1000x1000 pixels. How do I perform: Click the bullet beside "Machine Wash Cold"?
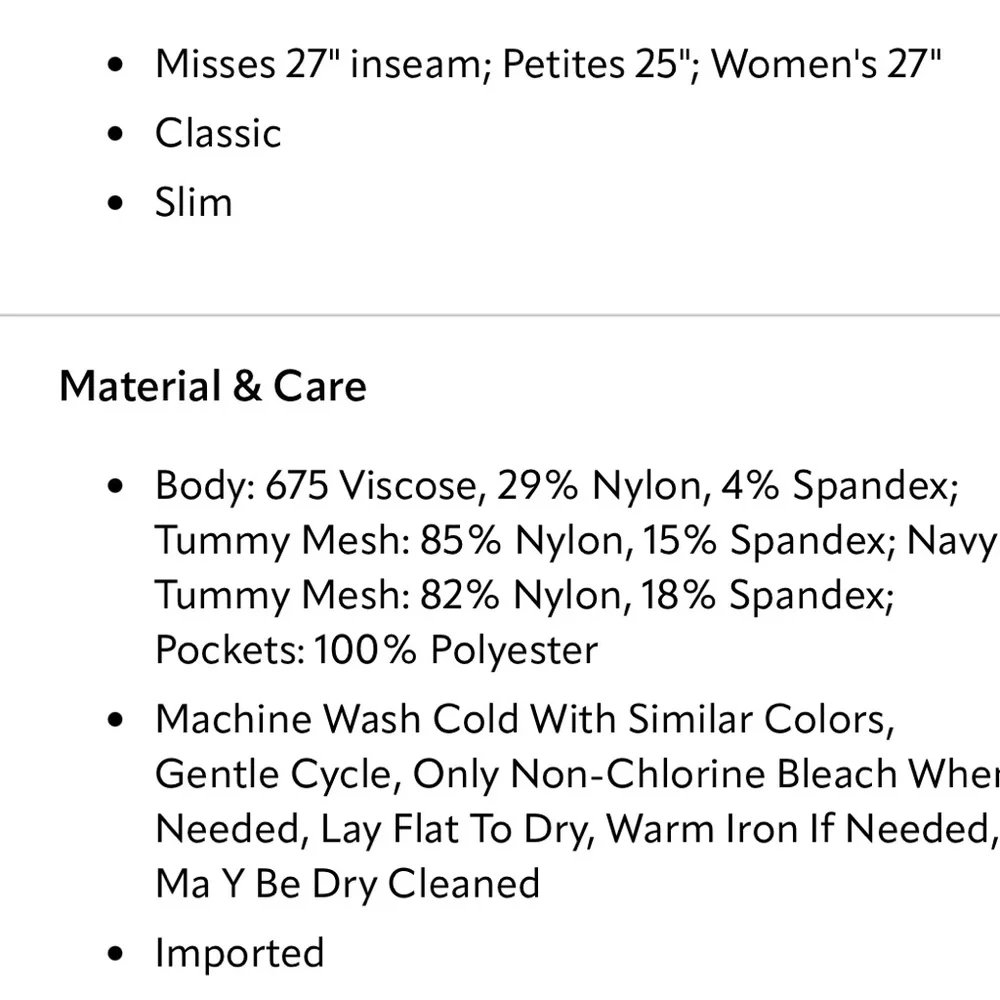(x=119, y=720)
